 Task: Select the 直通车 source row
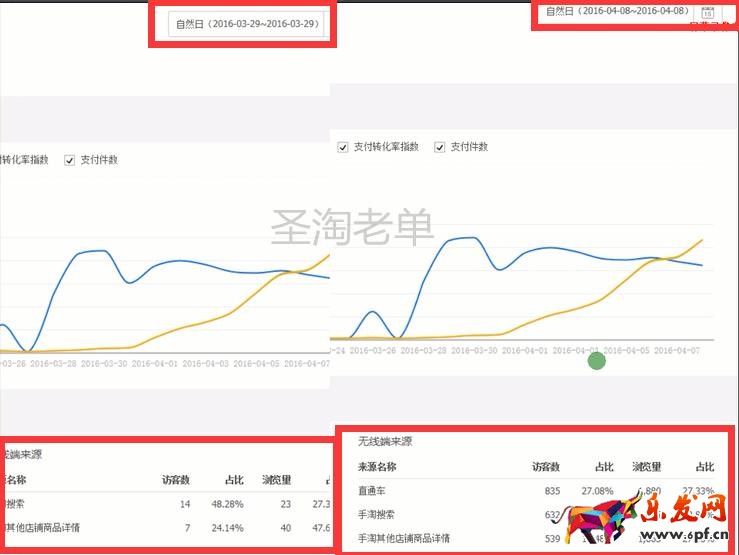(x=372, y=491)
